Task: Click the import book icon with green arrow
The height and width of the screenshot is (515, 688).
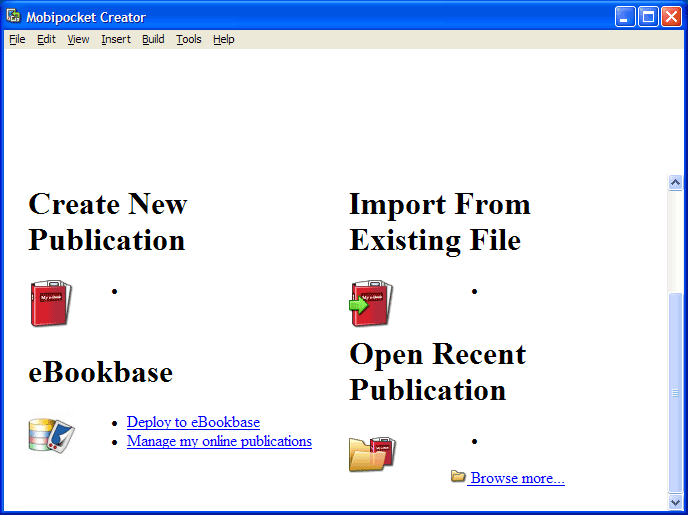Action: click(371, 303)
